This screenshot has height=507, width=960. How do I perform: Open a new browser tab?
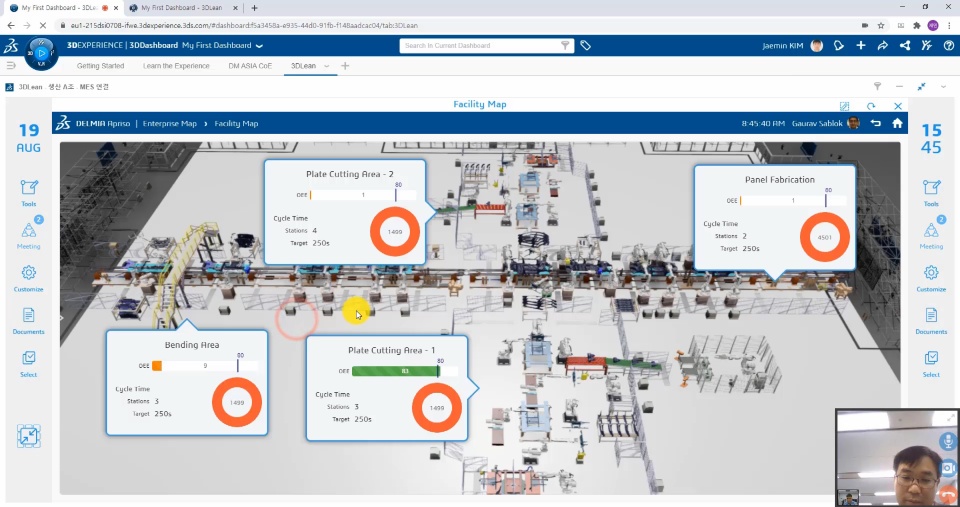(x=255, y=8)
